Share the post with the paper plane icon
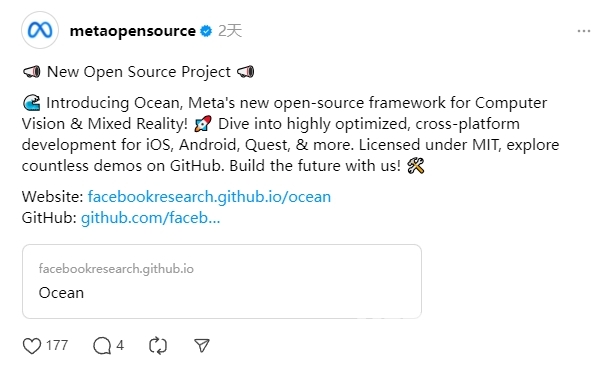 (202, 345)
